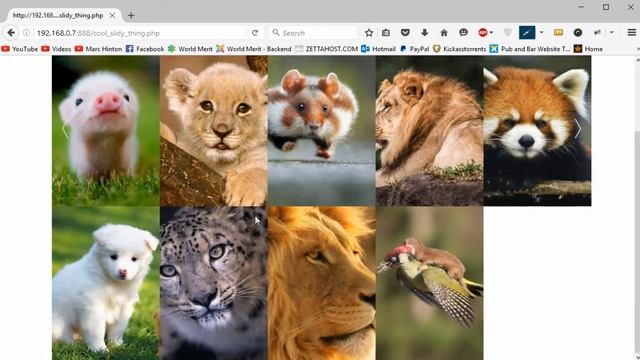Click the yellow card toolbar icon

pos(558,33)
